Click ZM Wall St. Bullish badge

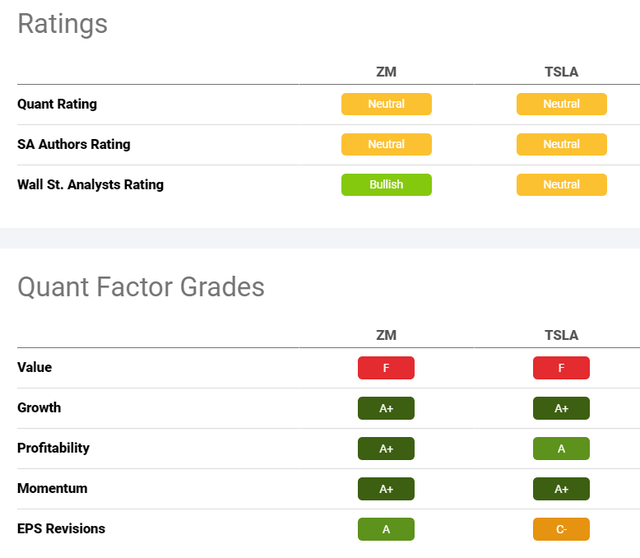(x=386, y=184)
